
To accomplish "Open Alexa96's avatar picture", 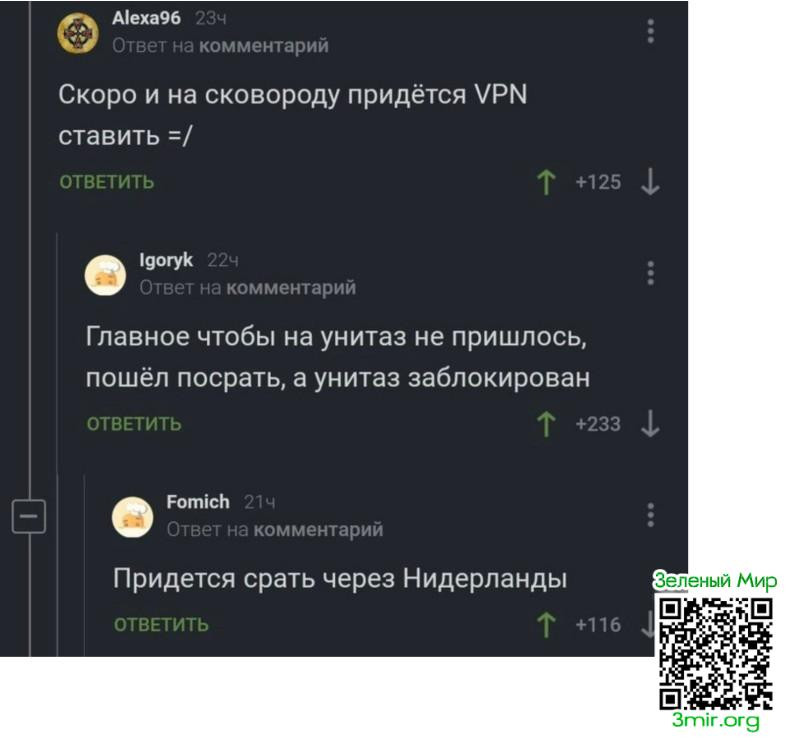I will click(78, 33).
